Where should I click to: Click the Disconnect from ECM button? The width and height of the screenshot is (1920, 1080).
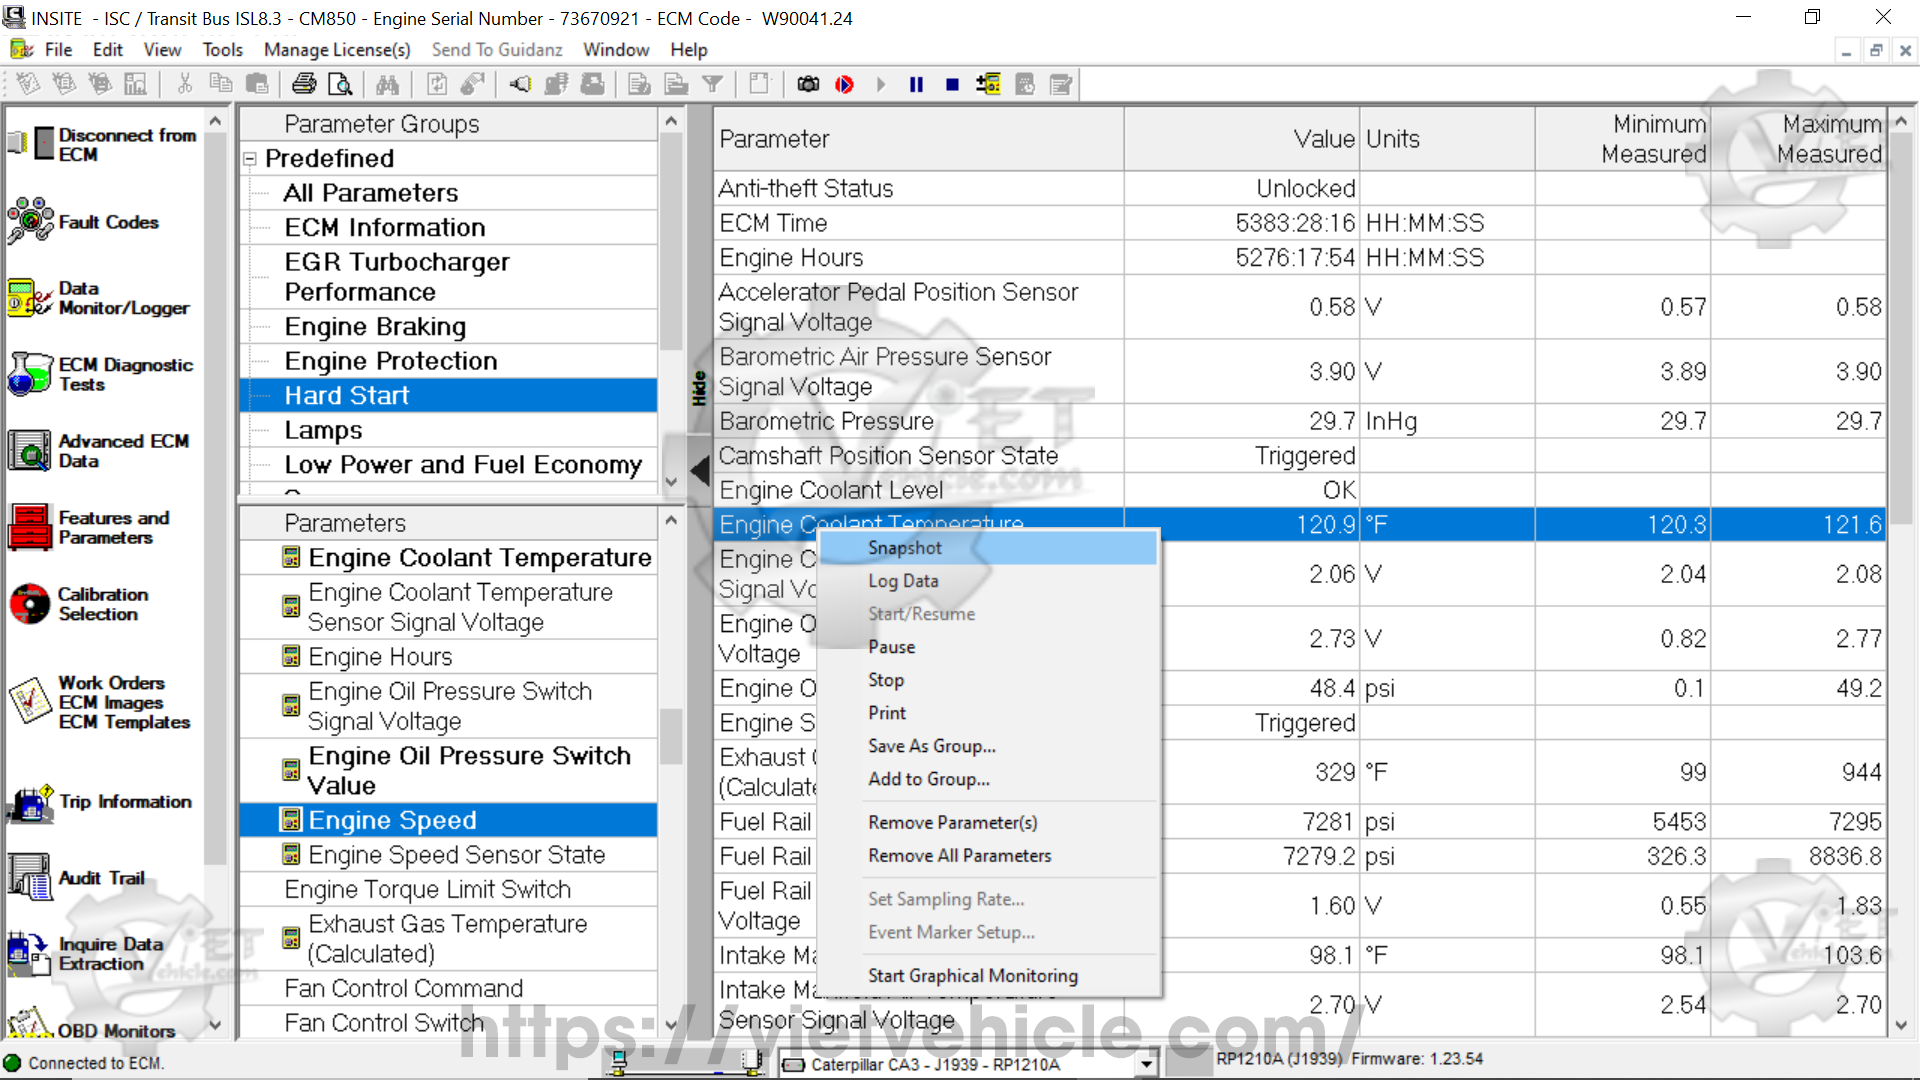(x=100, y=144)
